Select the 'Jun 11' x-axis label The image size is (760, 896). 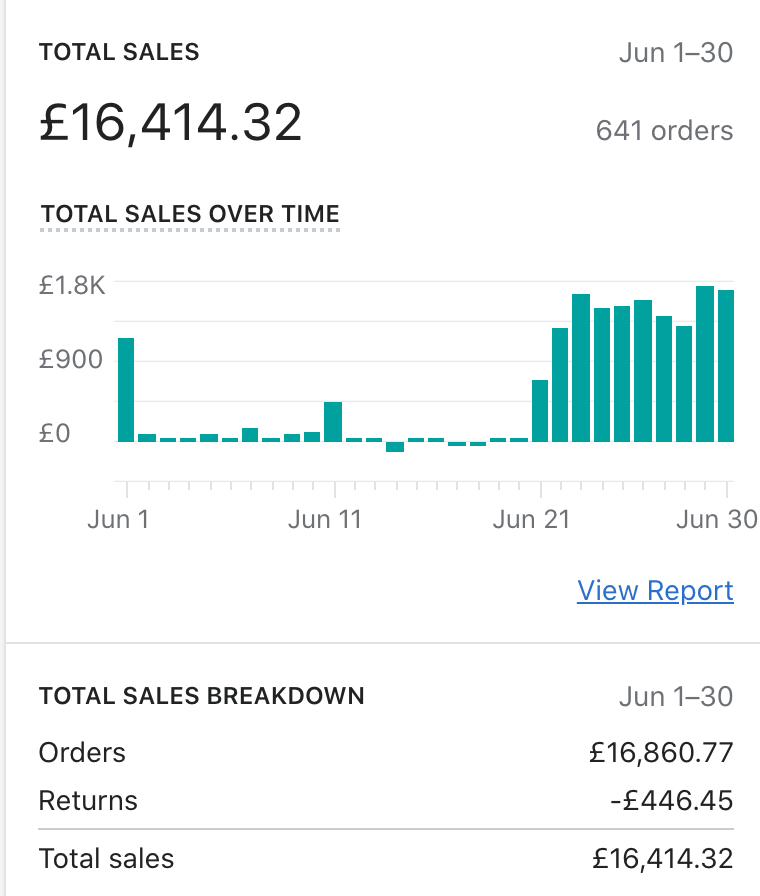coord(324,520)
